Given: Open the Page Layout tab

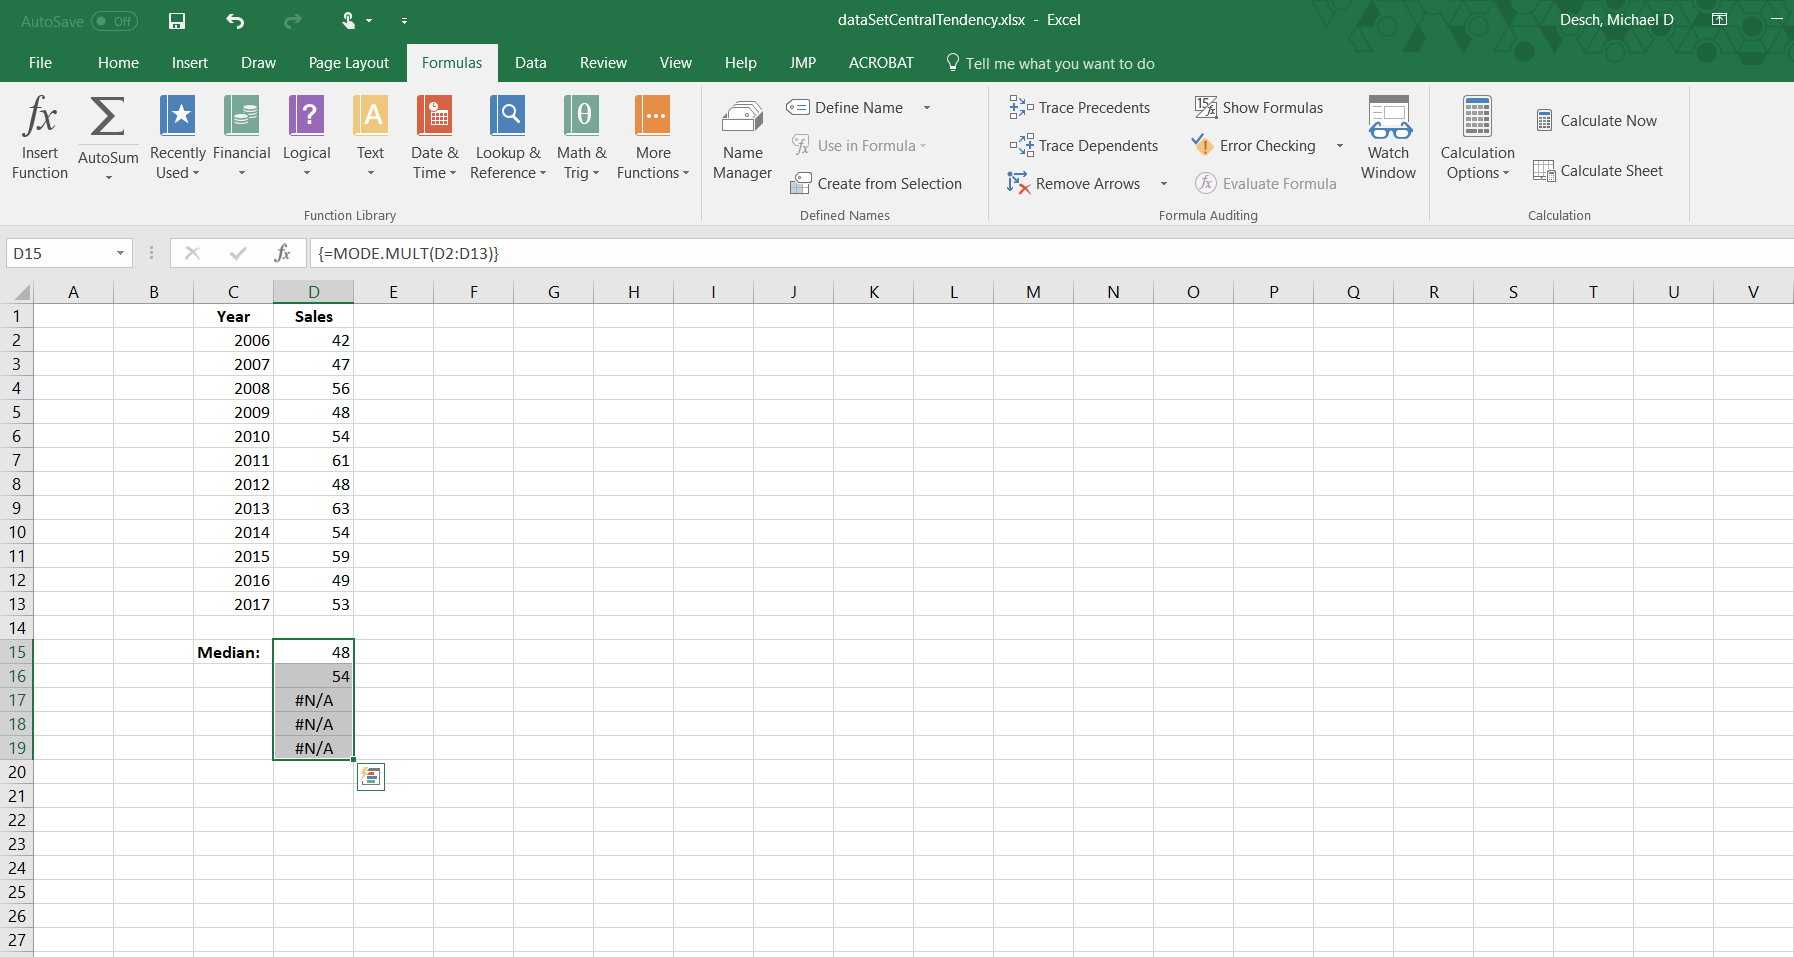Looking at the screenshot, I should click(x=348, y=63).
